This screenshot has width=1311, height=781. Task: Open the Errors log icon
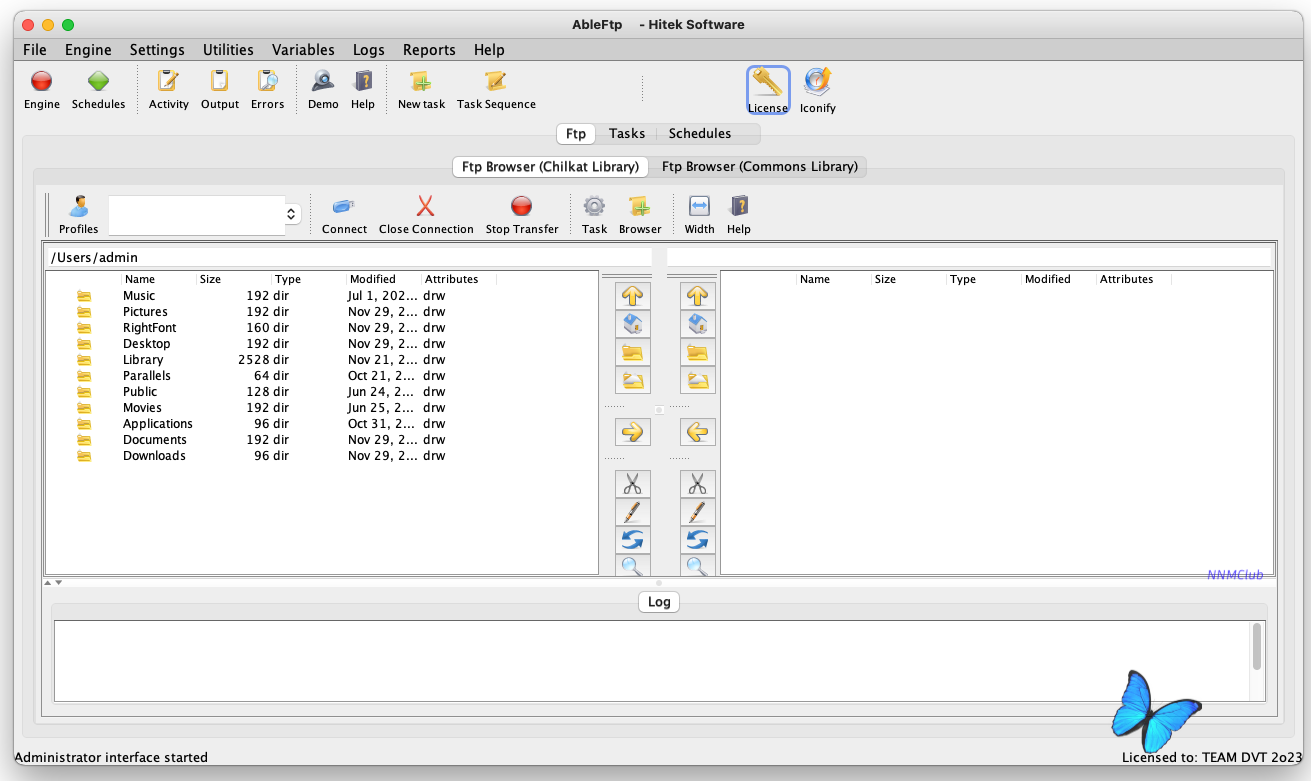(x=267, y=81)
